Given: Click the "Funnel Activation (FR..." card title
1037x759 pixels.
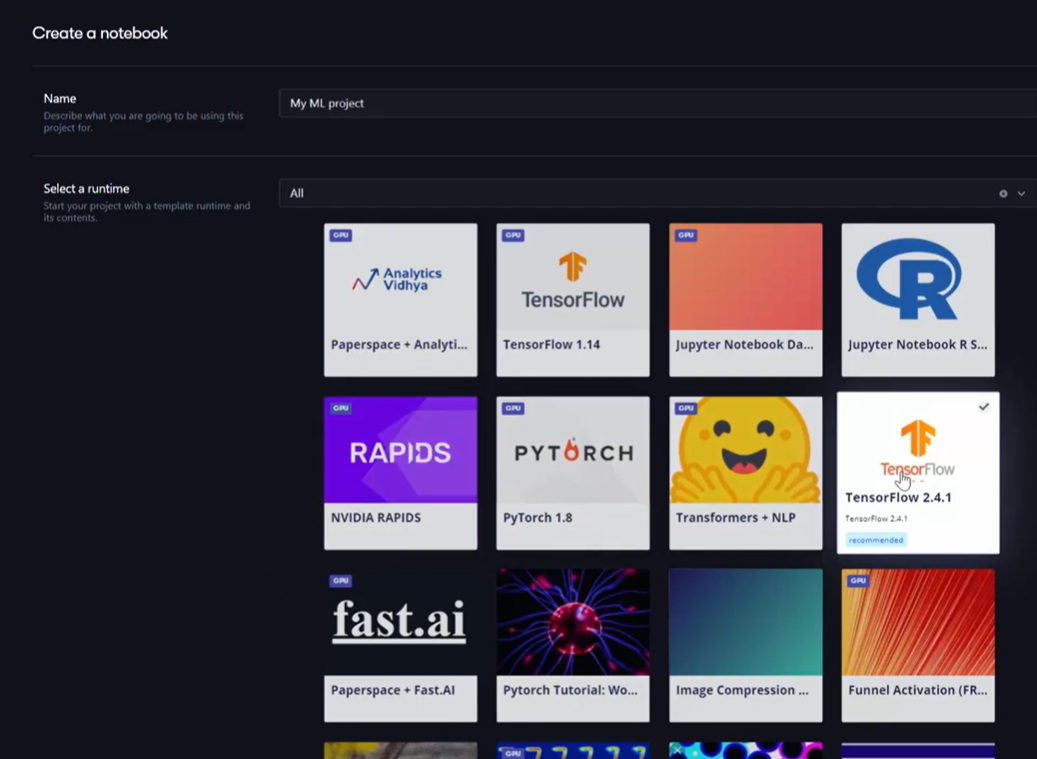Looking at the screenshot, I should point(918,690).
